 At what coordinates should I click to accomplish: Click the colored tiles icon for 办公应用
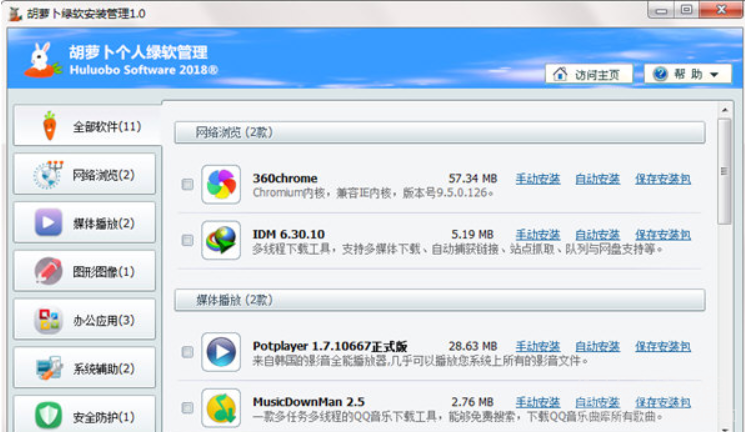[48, 320]
